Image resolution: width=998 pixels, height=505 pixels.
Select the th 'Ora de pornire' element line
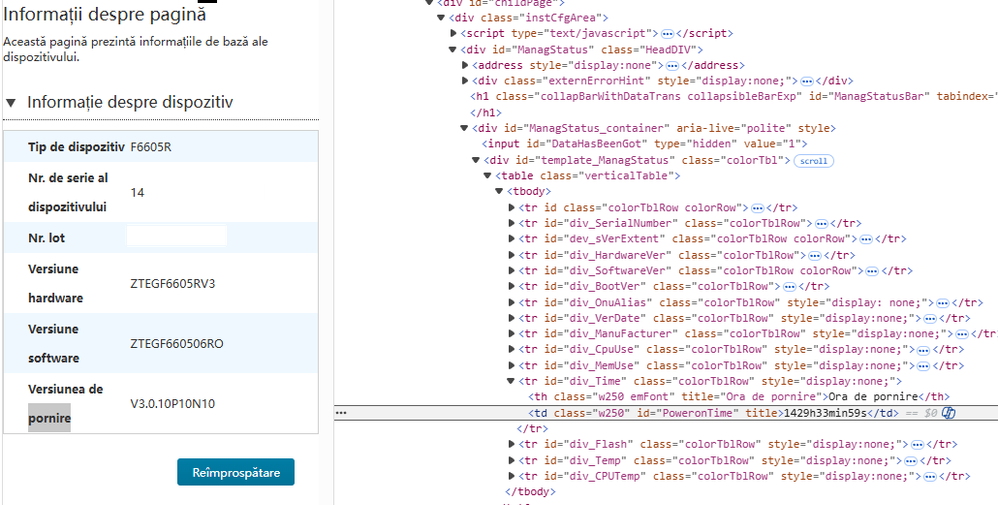[739, 397]
